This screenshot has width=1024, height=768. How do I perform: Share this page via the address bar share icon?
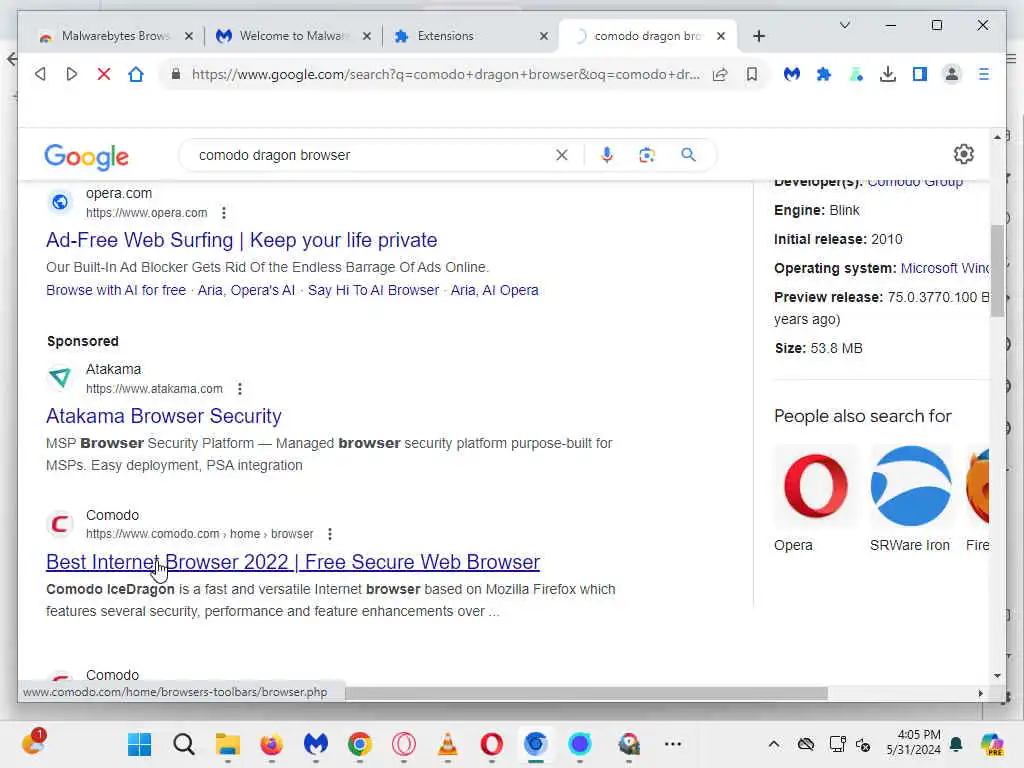pos(720,74)
